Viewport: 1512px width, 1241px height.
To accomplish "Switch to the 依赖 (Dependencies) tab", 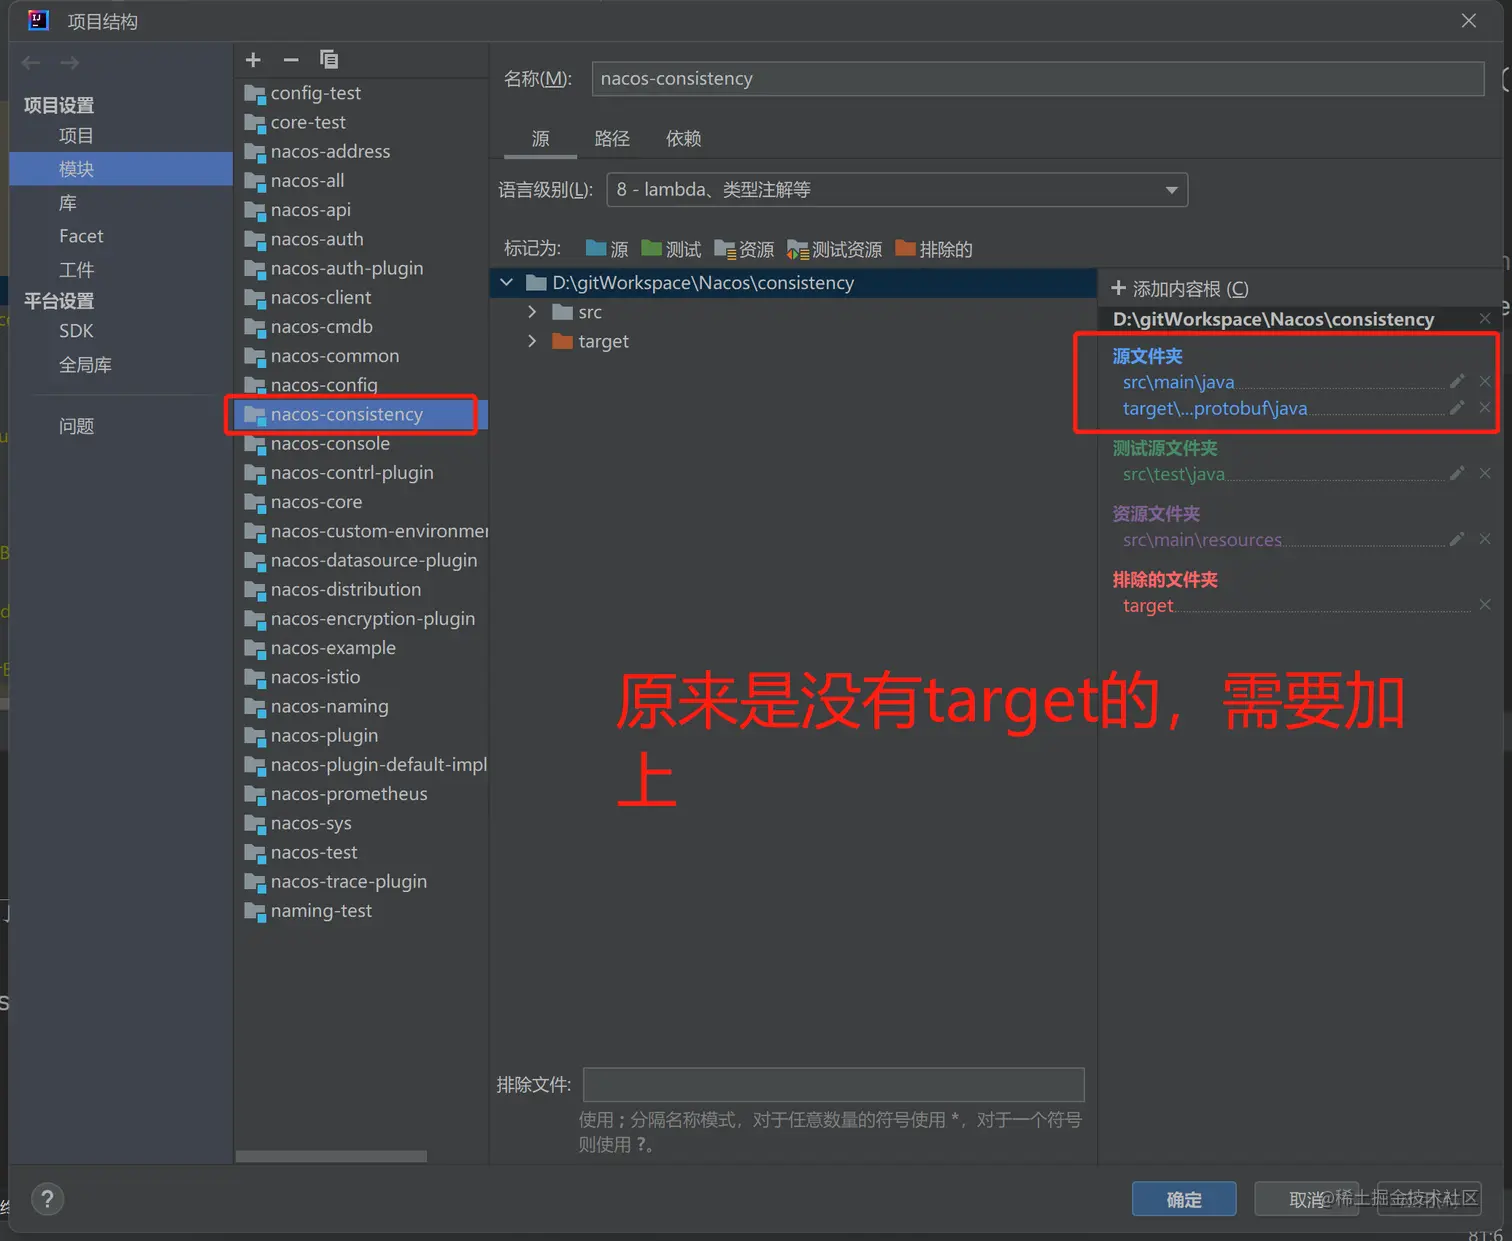I will (x=684, y=139).
